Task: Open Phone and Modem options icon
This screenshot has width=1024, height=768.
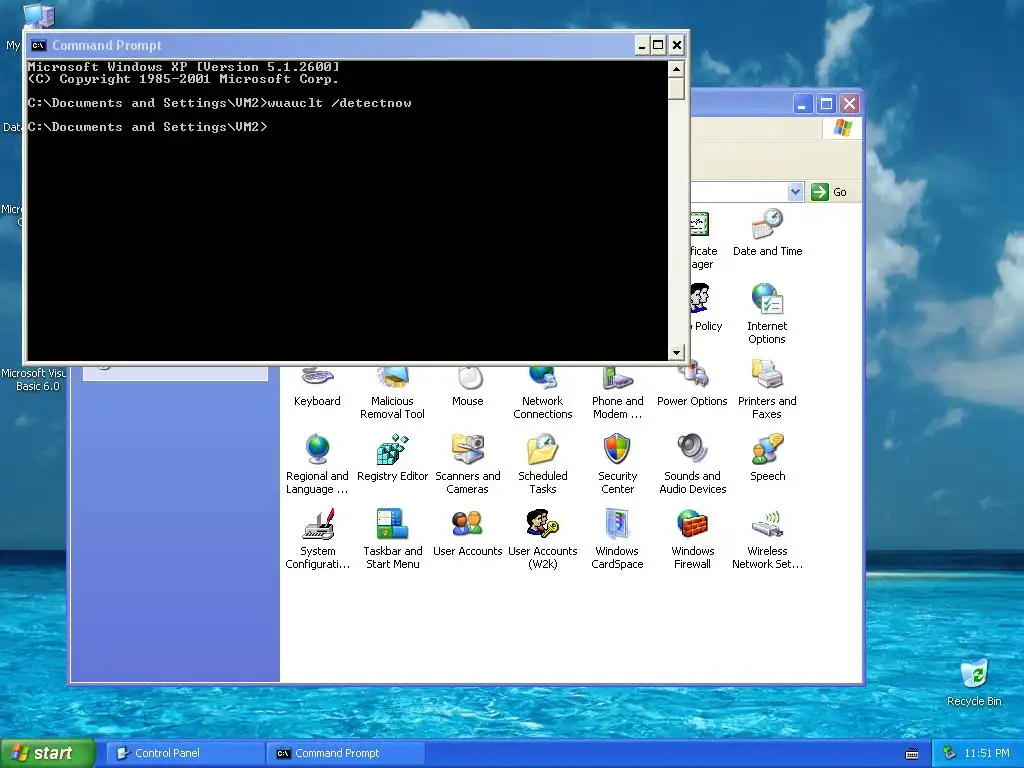Action: 617,394
